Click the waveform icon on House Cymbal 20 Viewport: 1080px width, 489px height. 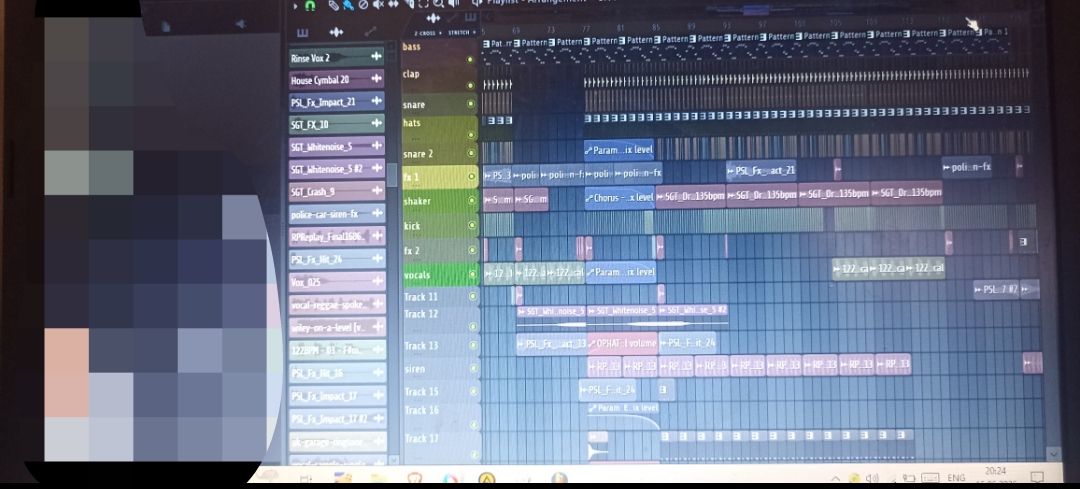[x=376, y=79]
